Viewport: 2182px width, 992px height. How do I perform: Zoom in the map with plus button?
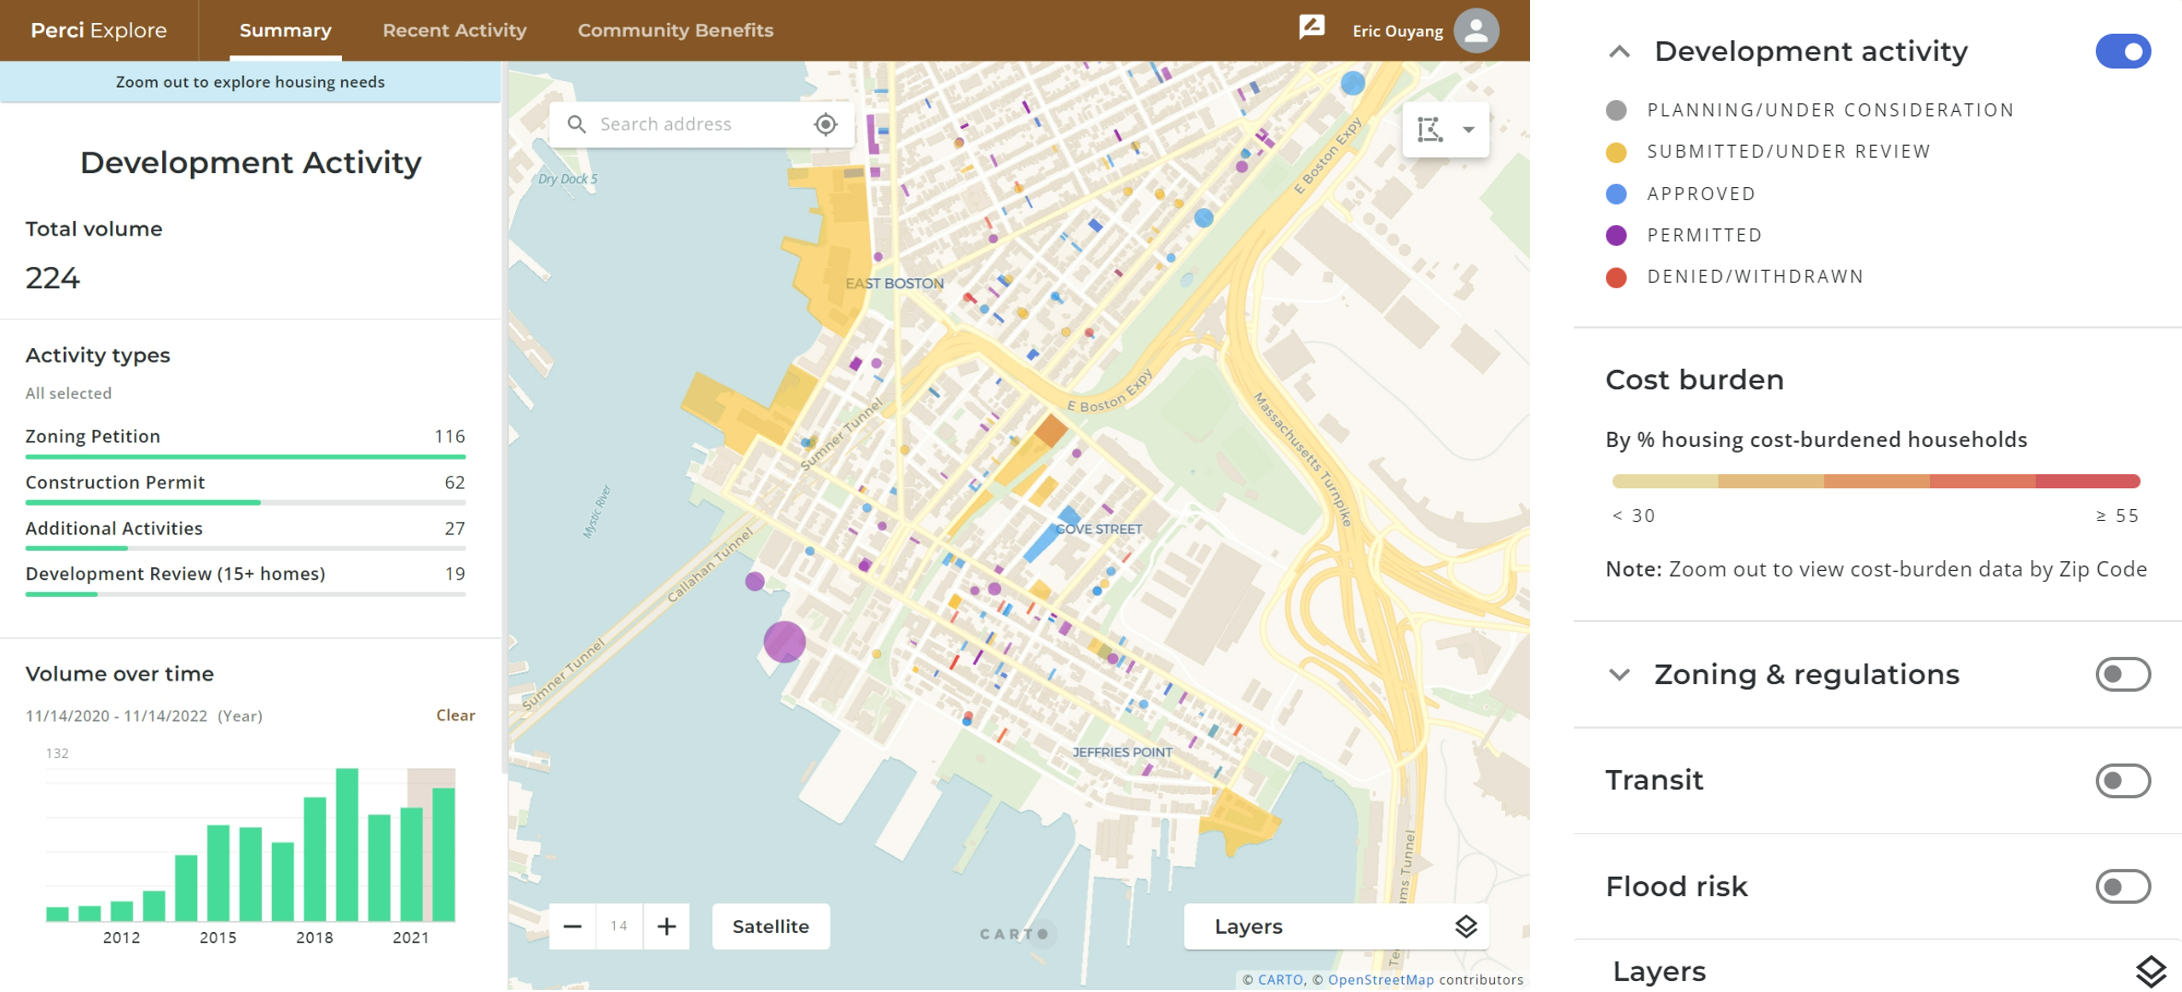point(666,926)
